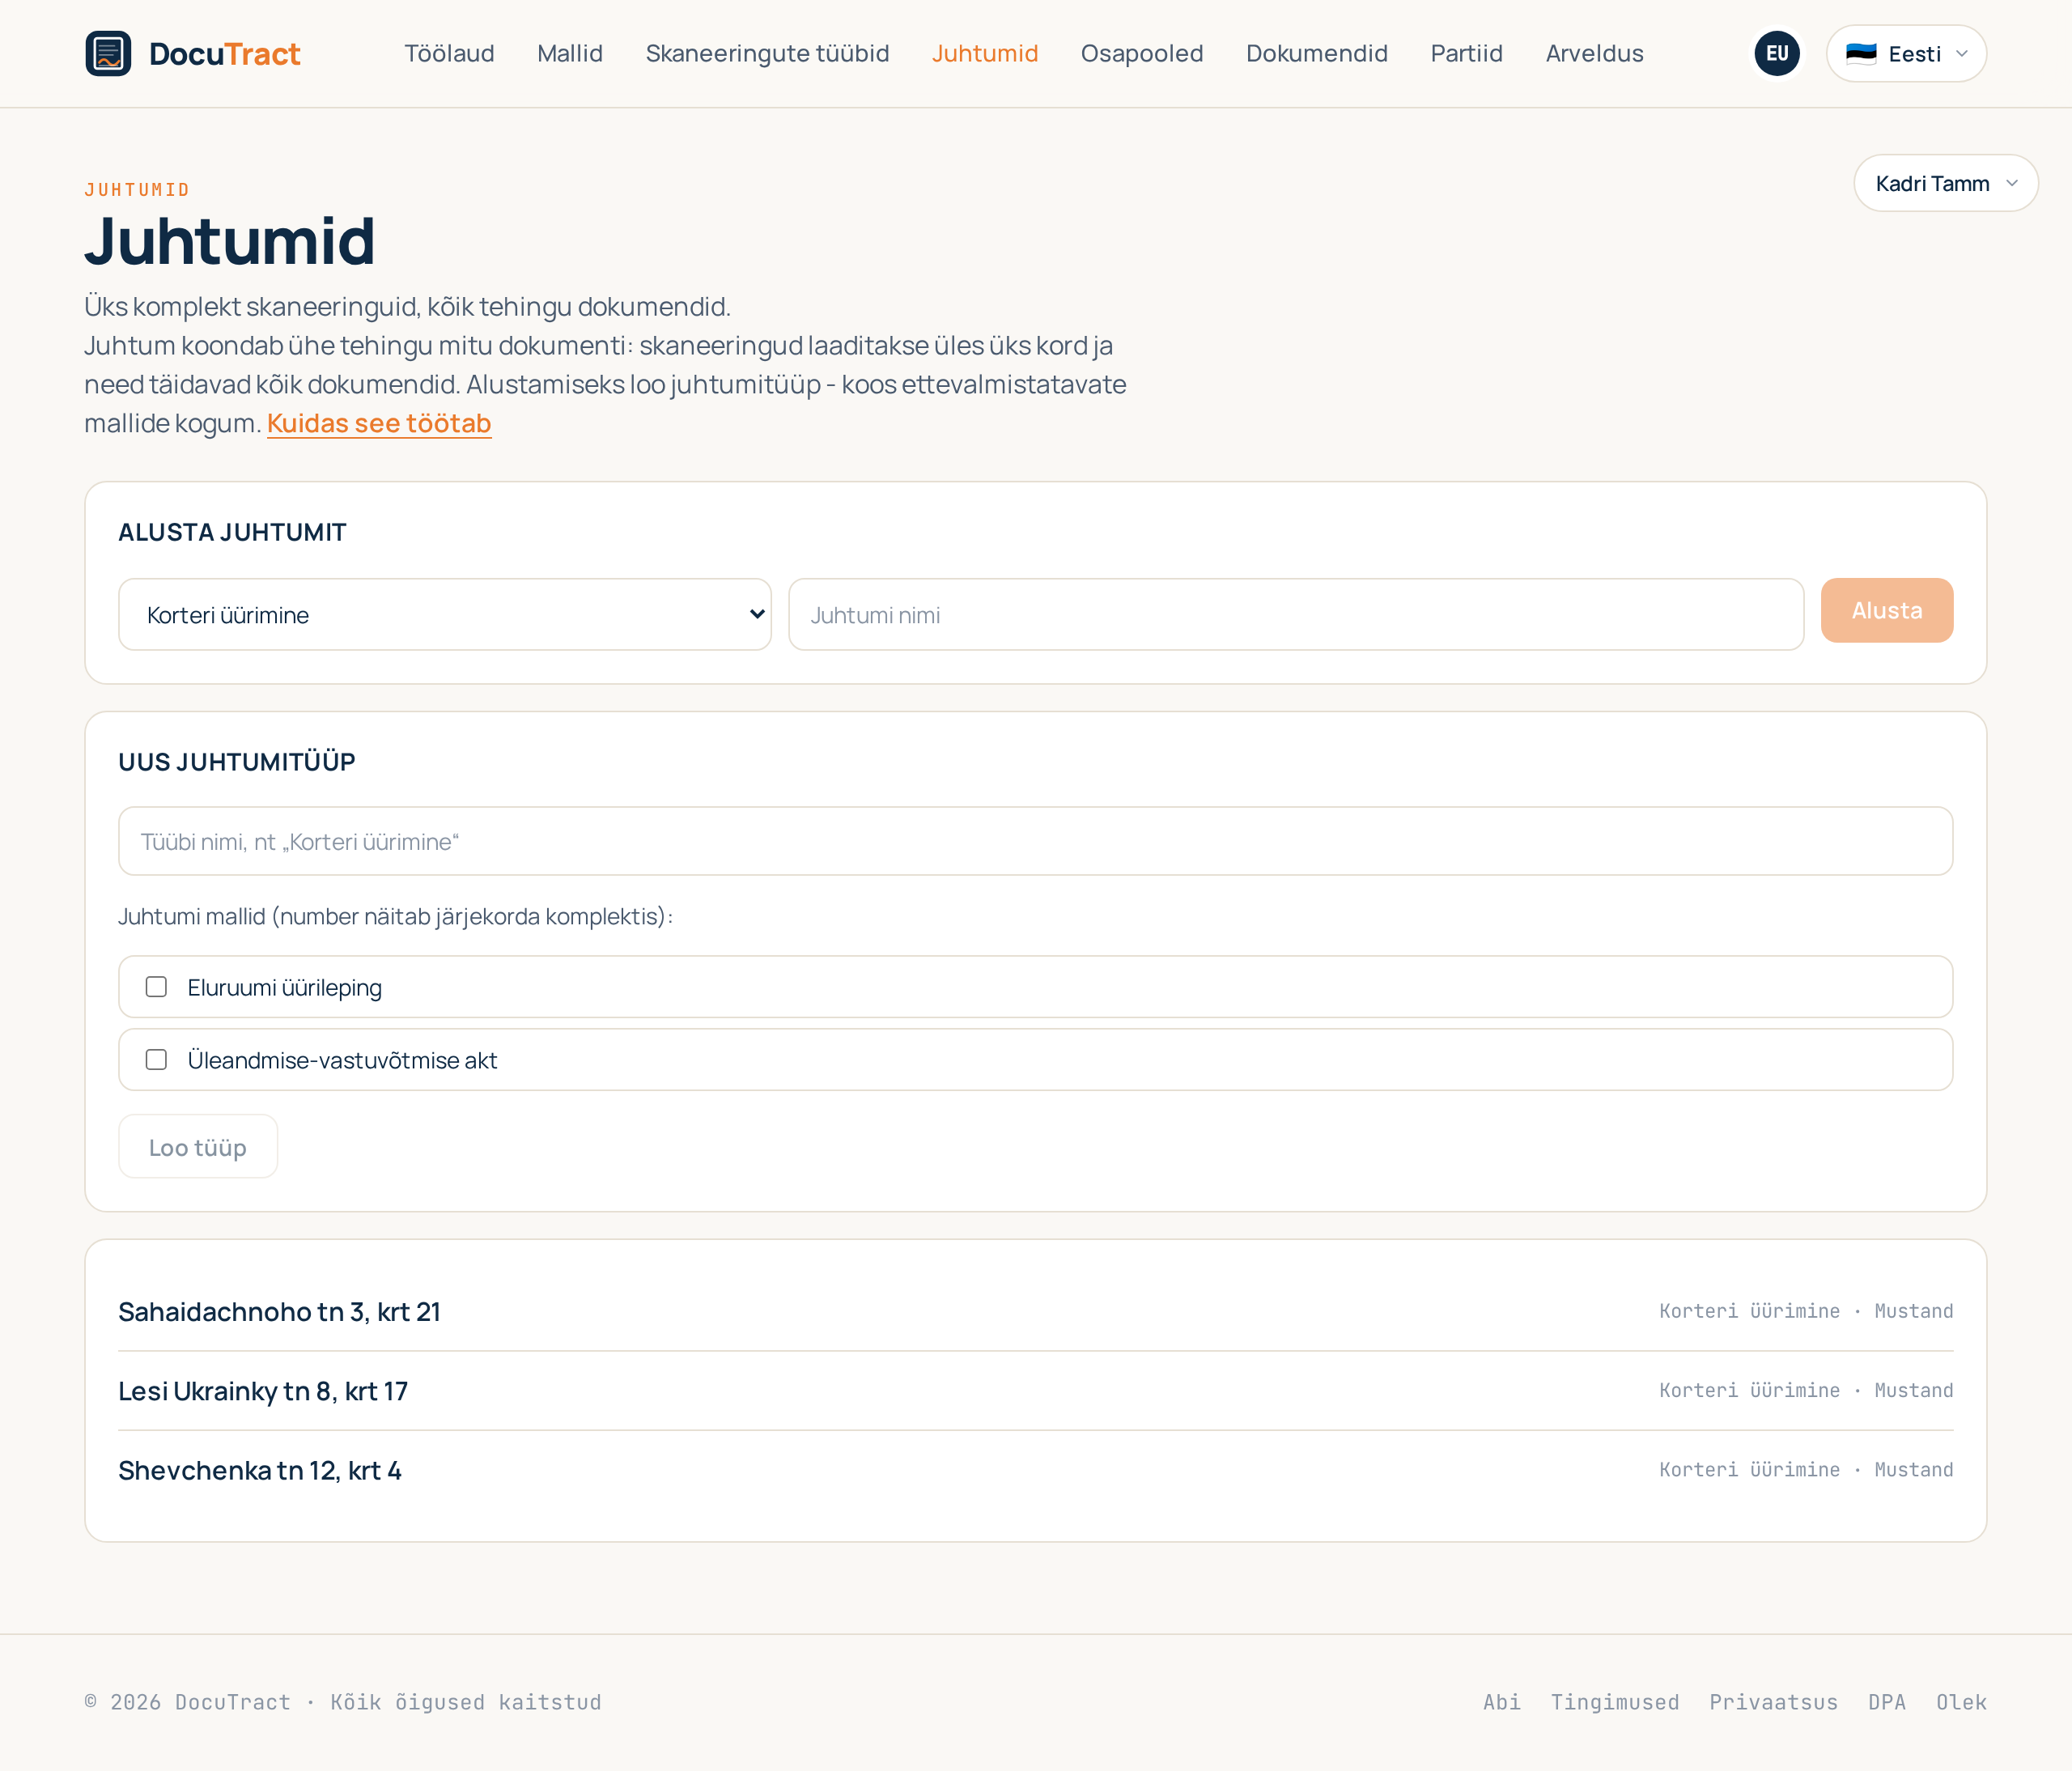Open the Korteri üürimine case type select

(445, 614)
